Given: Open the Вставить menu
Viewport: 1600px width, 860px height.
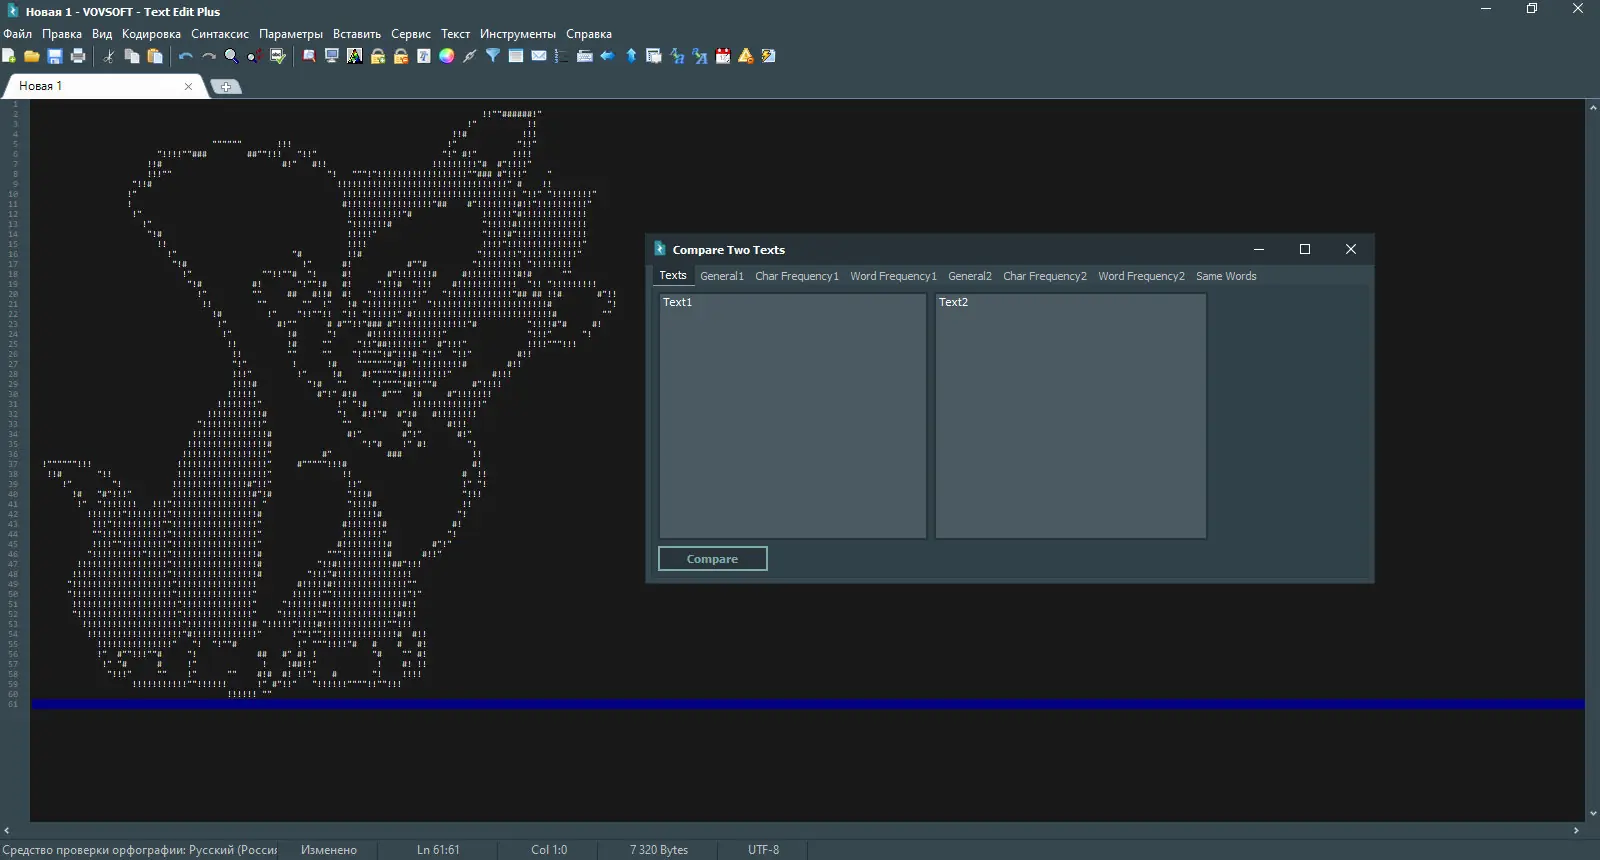Looking at the screenshot, I should 357,34.
